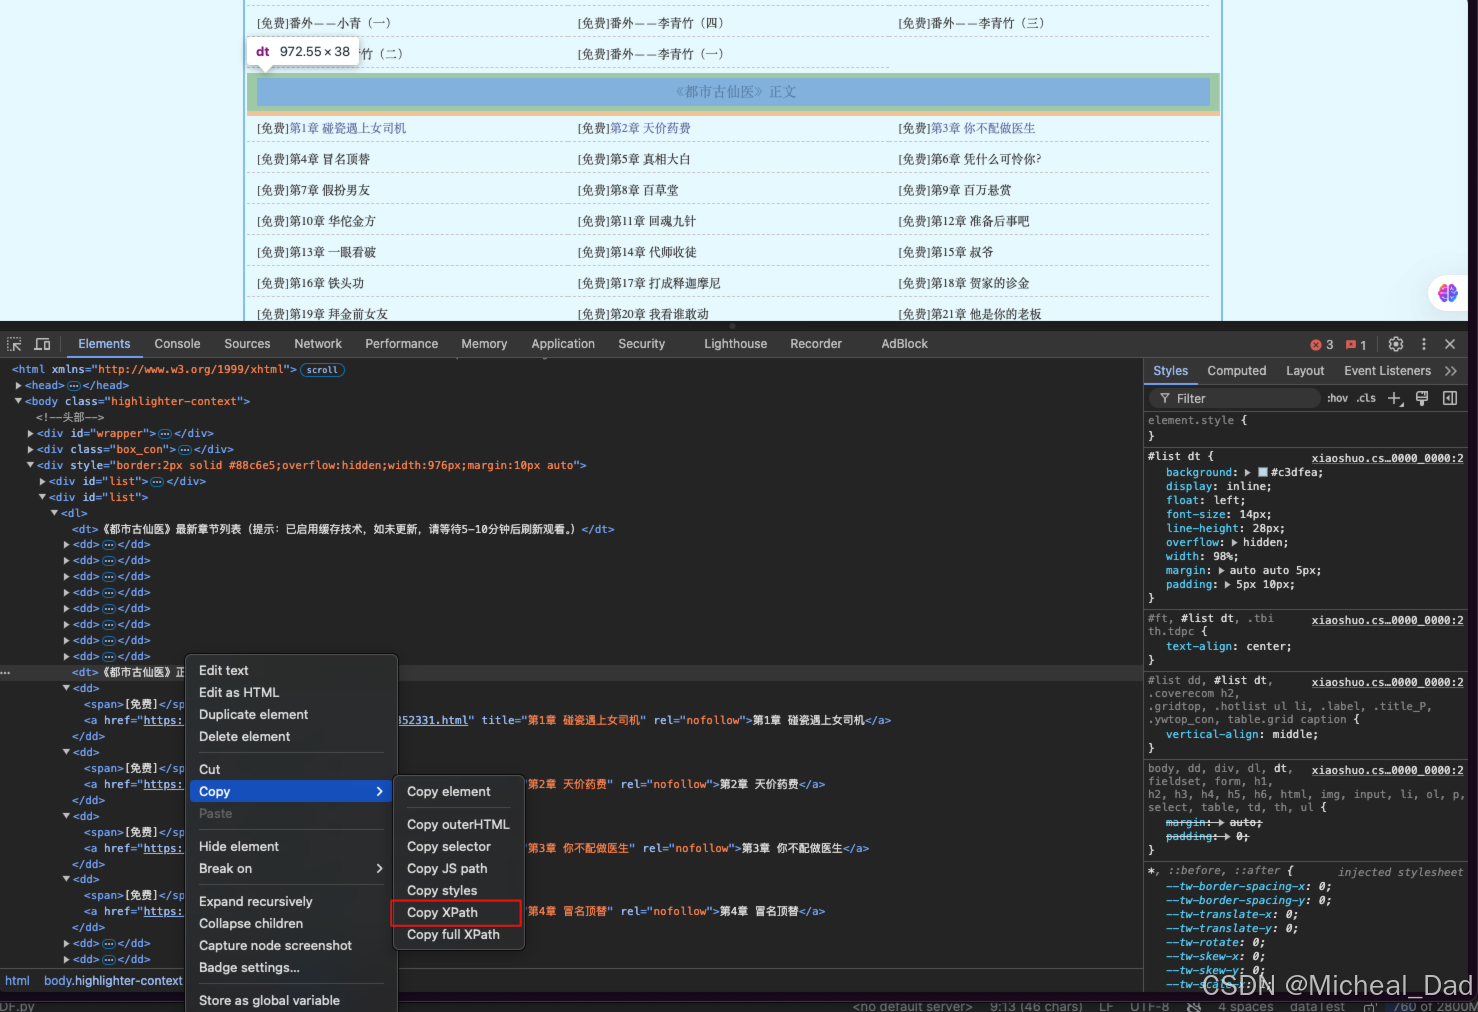Expand collapsed head element ellipsis
The height and width of the screenshot is (1012, 1478).
coord(74,386)
